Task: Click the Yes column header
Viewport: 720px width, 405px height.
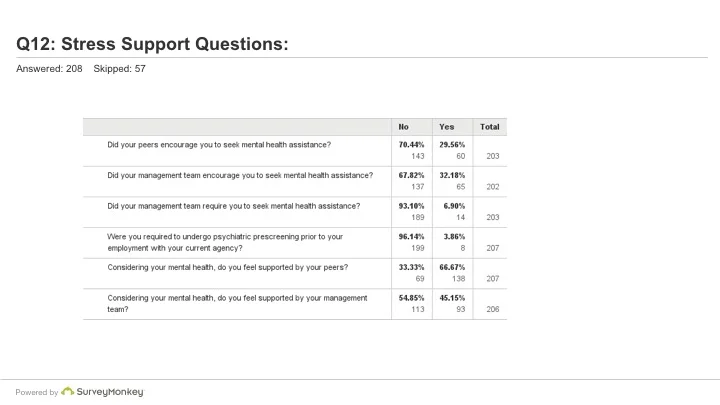Action: click(446, 127)
